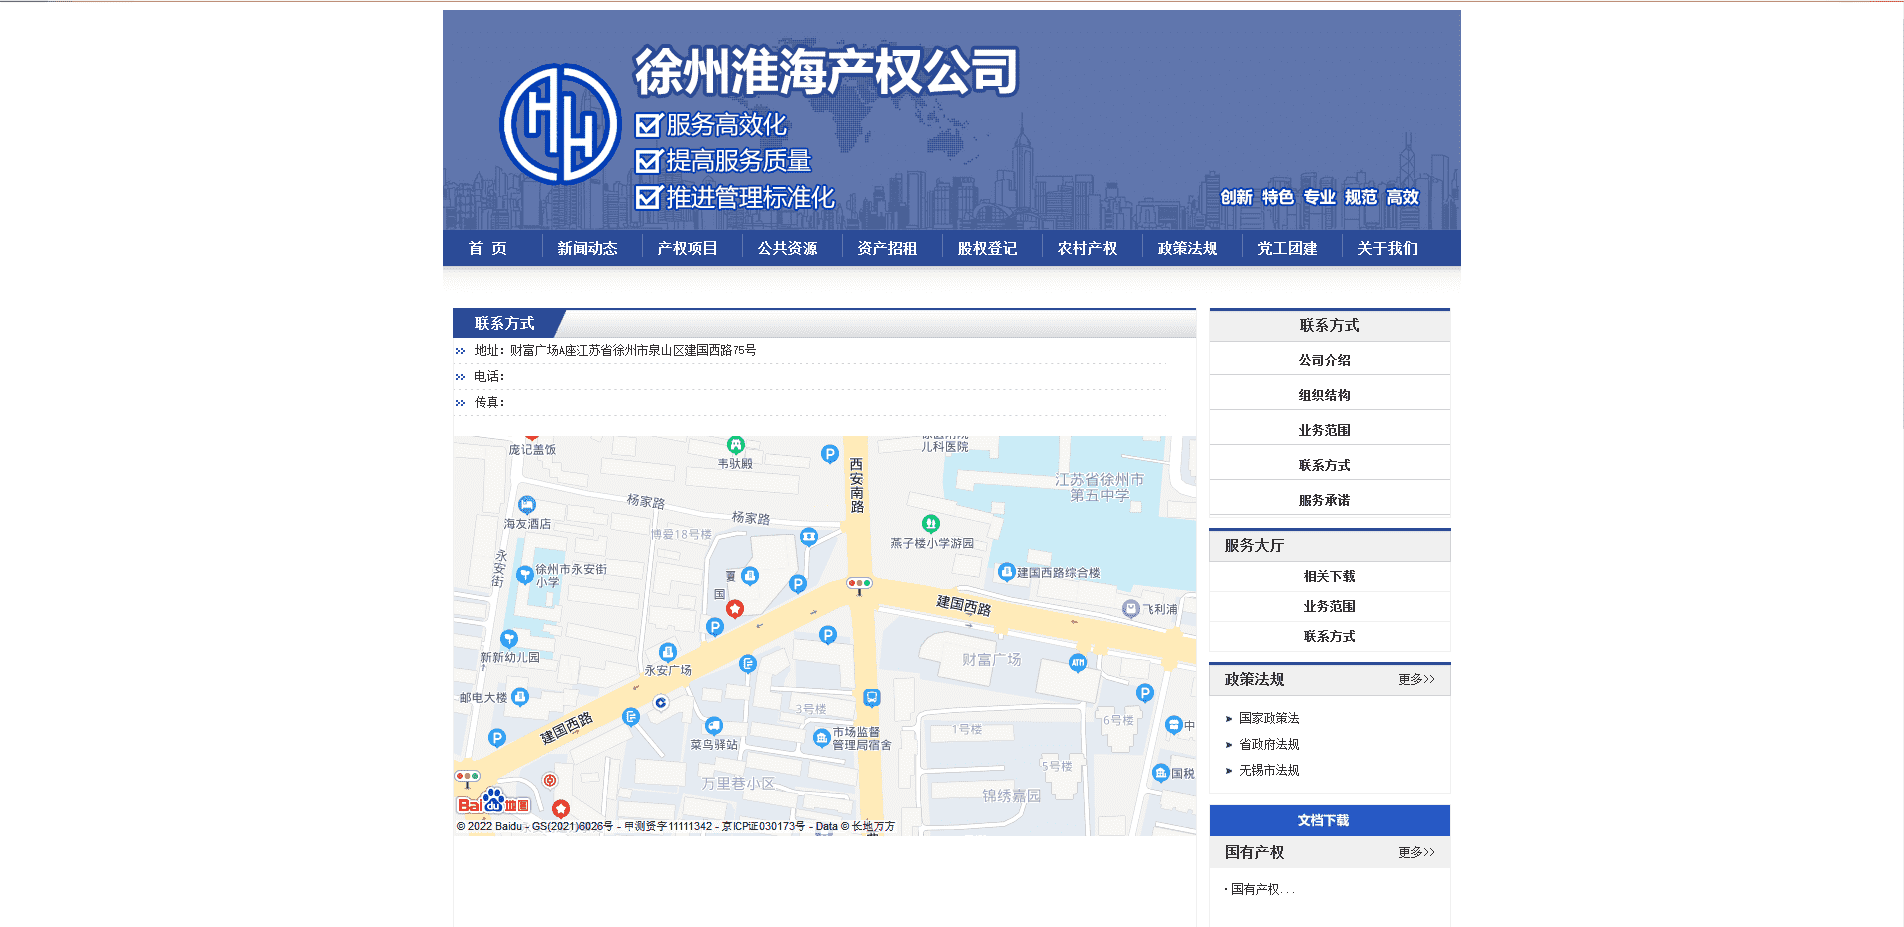This screenshot has height=927, width=1904.
Task: Select the 菜鸟驿站 map marker icon
Action: (x=713, y=726)
